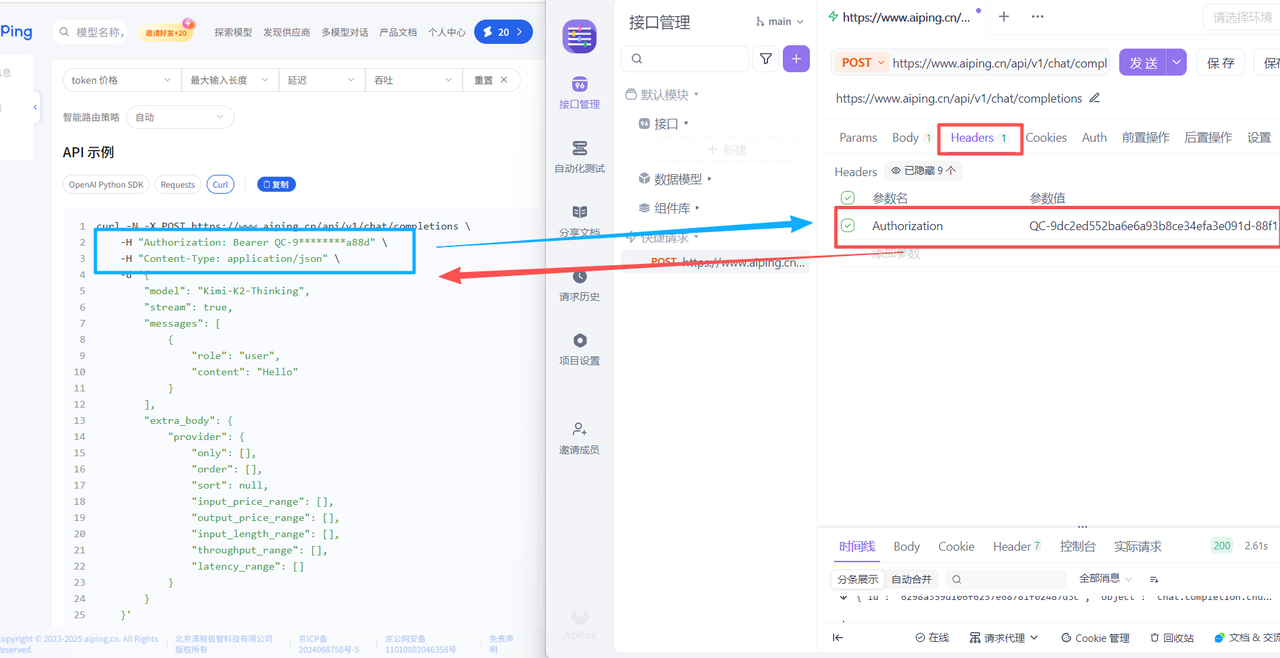Click the sort icon beside 全部消息
1280x658 pixels.
pos(1154,579)
